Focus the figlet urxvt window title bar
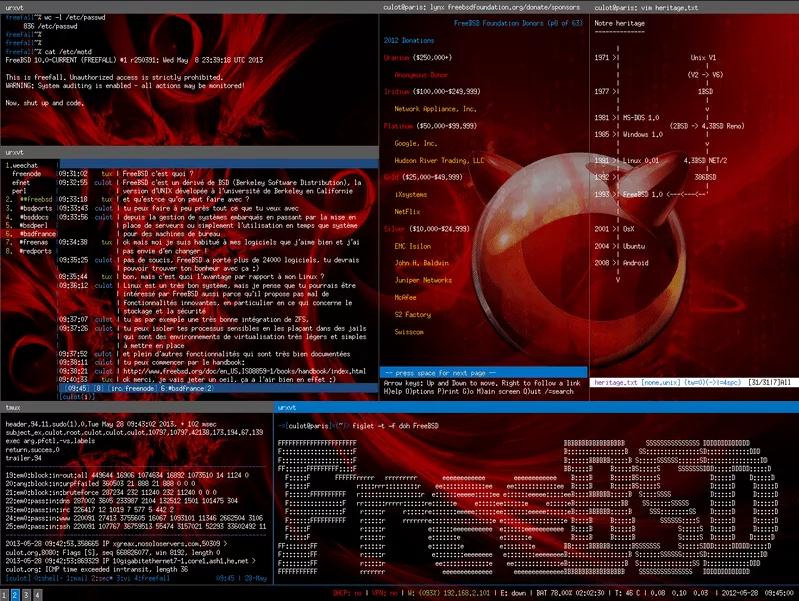799x601 pixels. click(x=537, y=407)
